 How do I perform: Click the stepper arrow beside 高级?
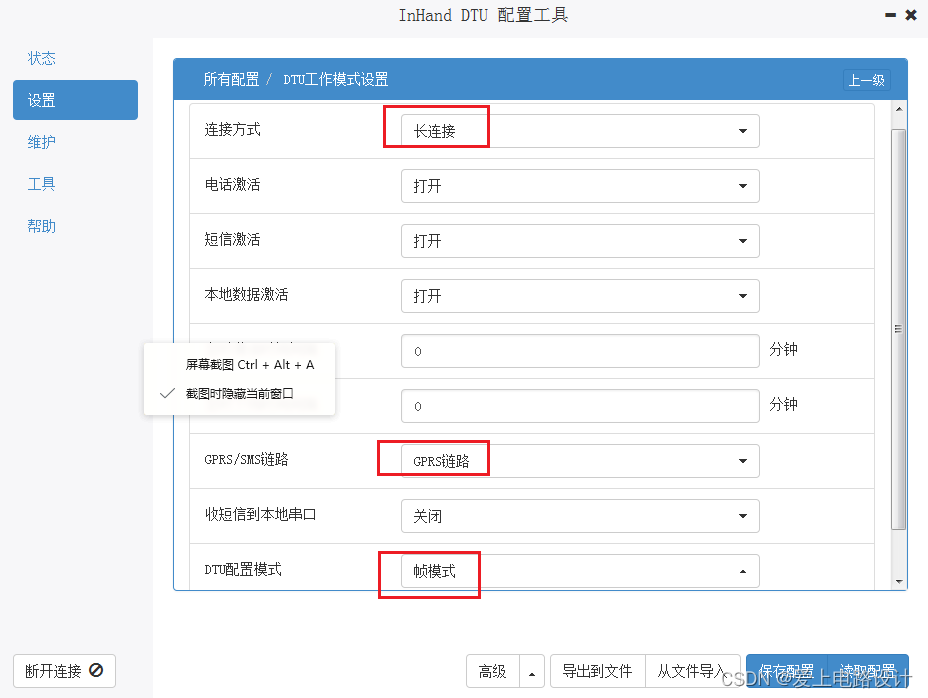[x=531, y=671]
